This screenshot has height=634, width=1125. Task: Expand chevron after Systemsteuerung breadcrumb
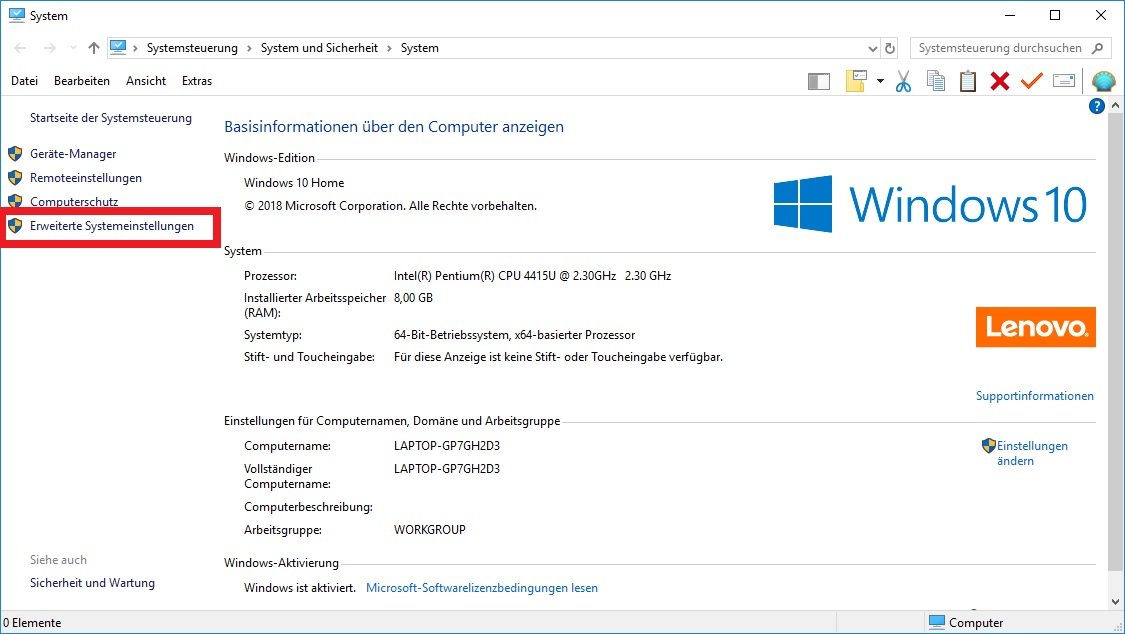[x=249, y=48]
